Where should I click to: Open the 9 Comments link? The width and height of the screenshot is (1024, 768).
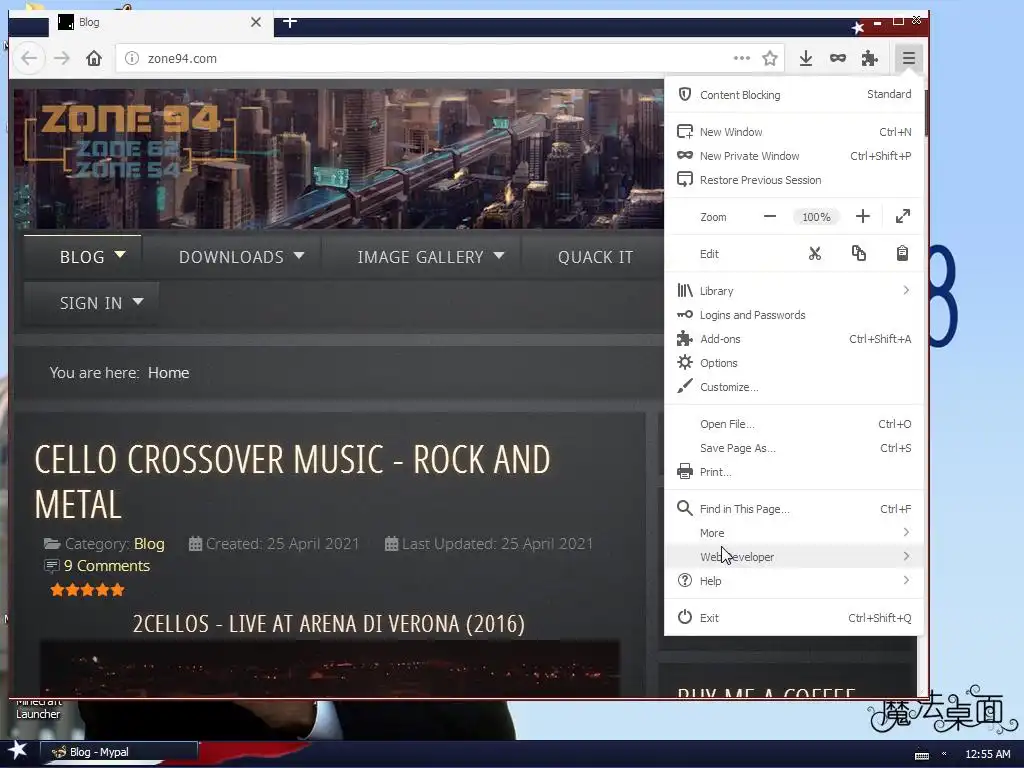106,566
